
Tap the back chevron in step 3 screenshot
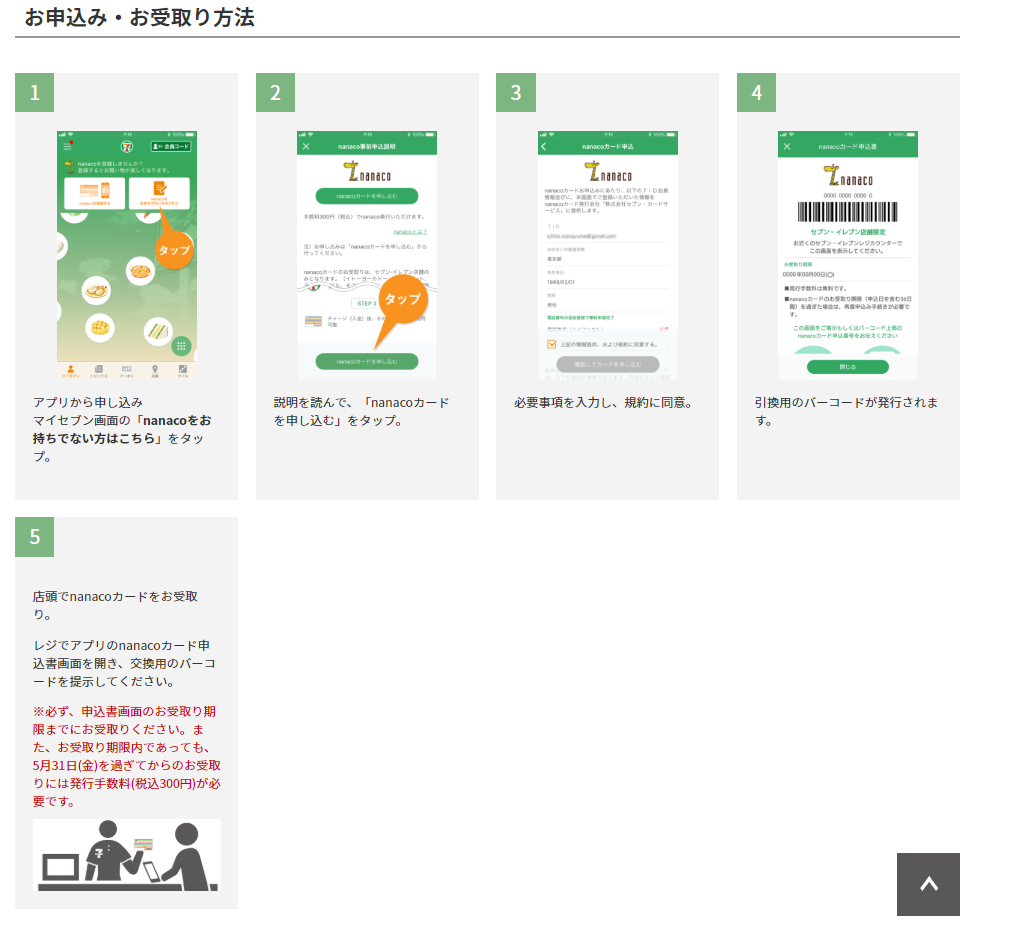[x=544, y=146]
